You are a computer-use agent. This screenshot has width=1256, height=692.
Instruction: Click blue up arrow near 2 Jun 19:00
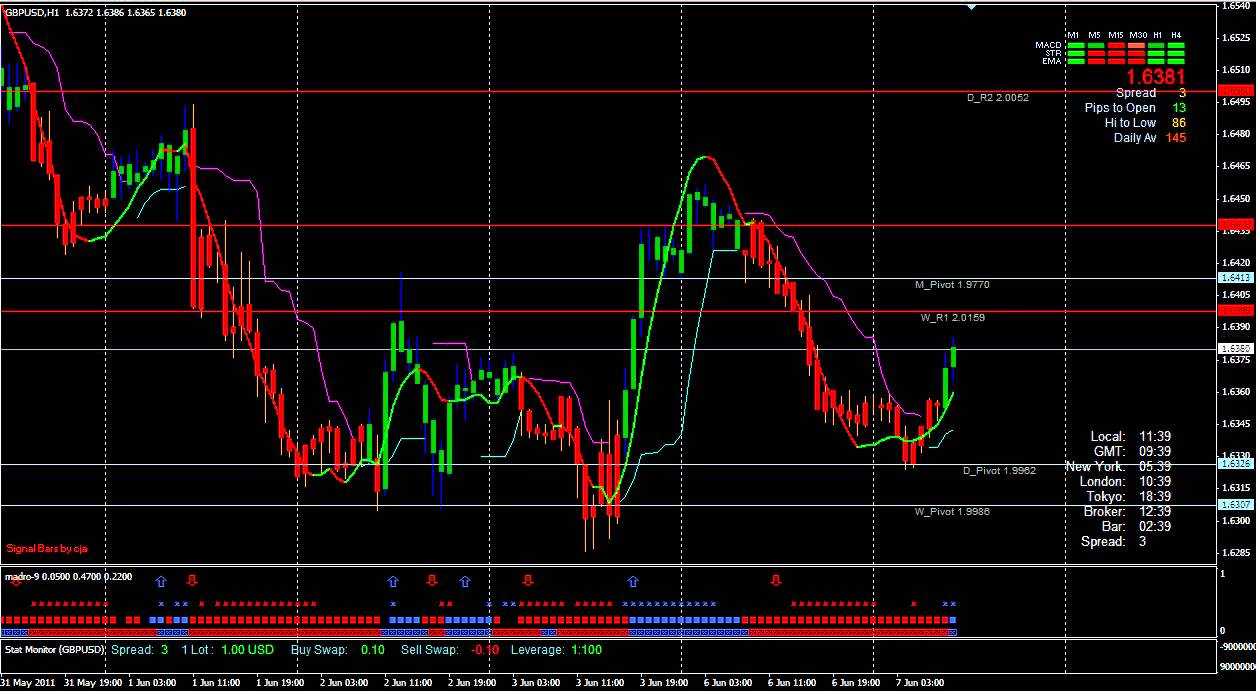(465, 580)
